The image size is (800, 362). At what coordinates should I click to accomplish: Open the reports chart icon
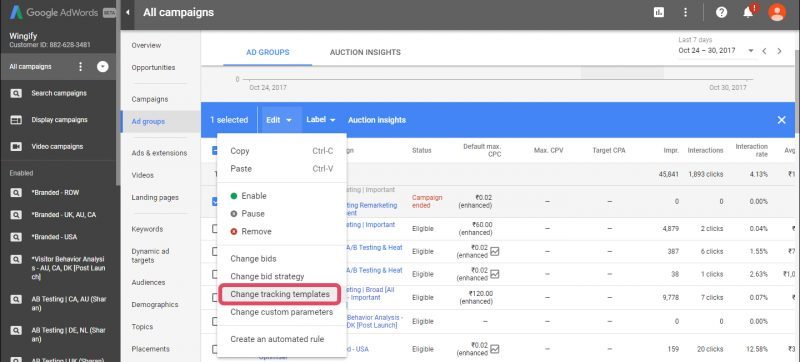(x=659, y=12)
